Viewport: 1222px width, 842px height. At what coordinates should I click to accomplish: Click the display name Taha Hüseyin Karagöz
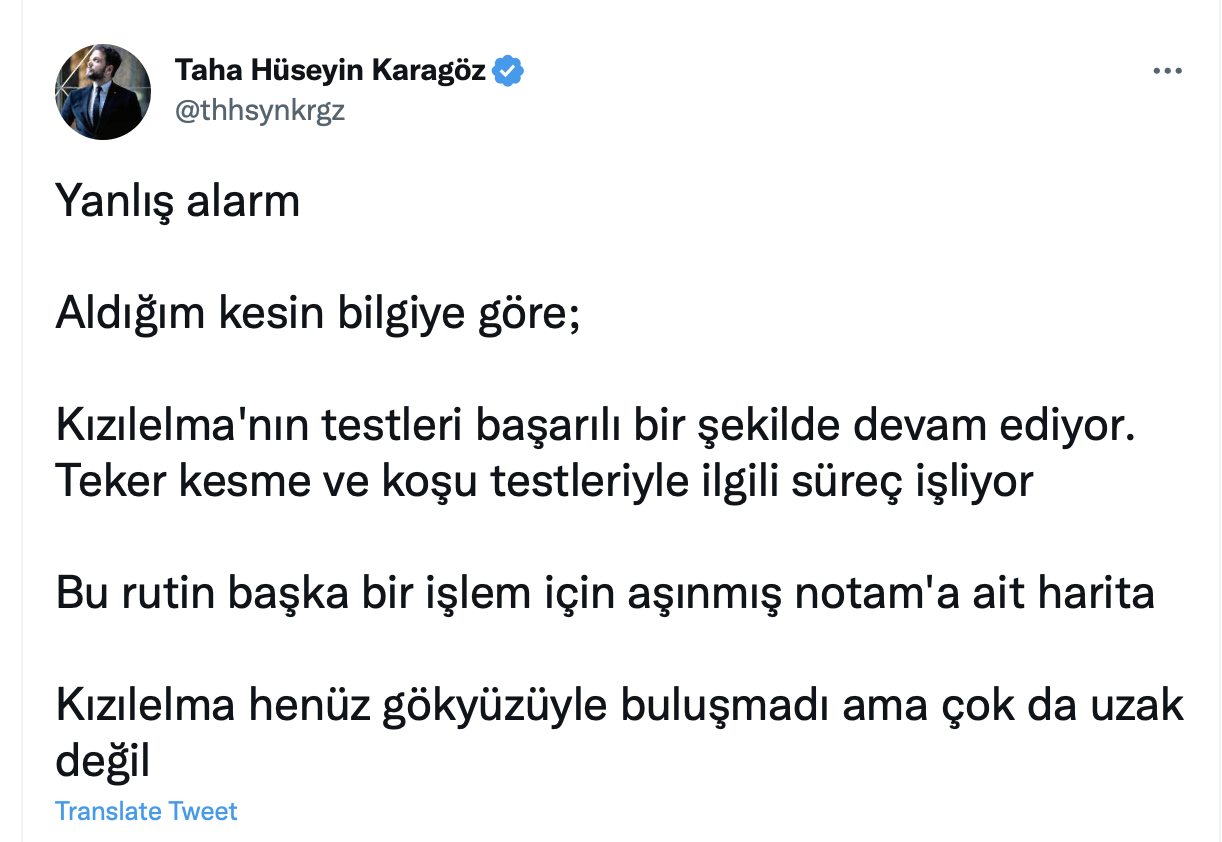(x=330, y=71)
